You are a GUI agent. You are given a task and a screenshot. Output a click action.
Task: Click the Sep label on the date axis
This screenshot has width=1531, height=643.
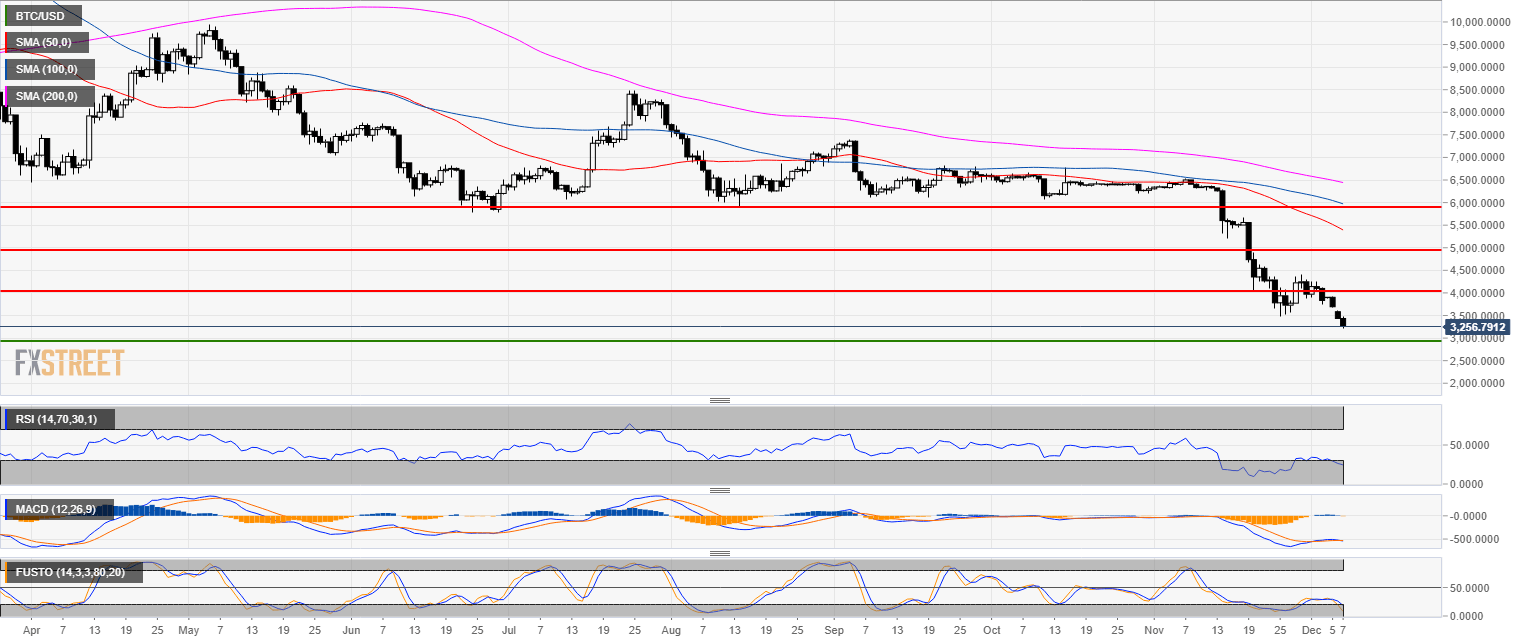835,632
